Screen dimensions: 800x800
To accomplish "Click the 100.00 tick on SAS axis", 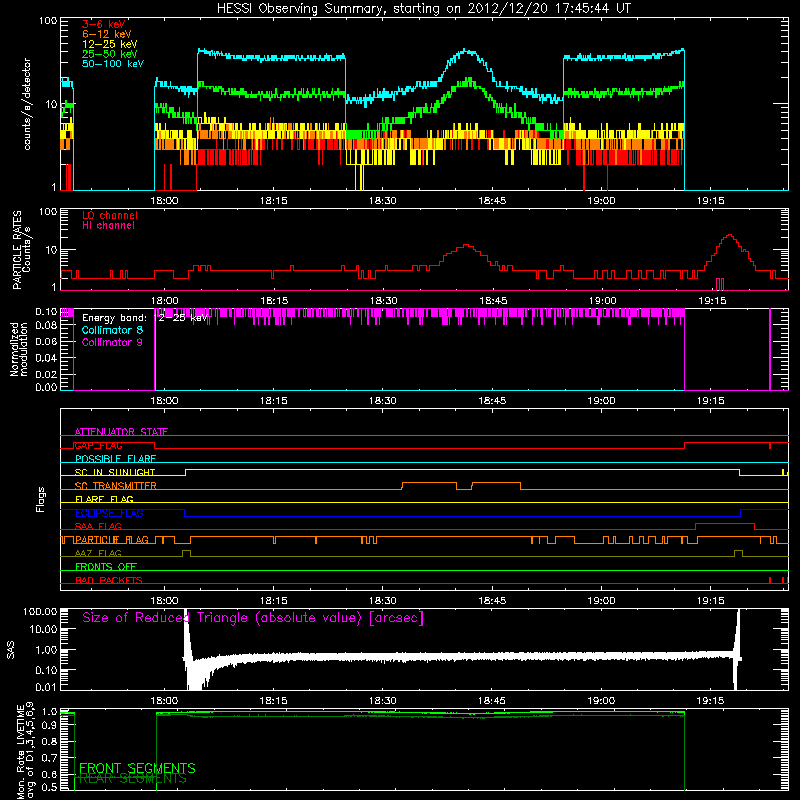I will pyautogui.click(x=40, y=611).
